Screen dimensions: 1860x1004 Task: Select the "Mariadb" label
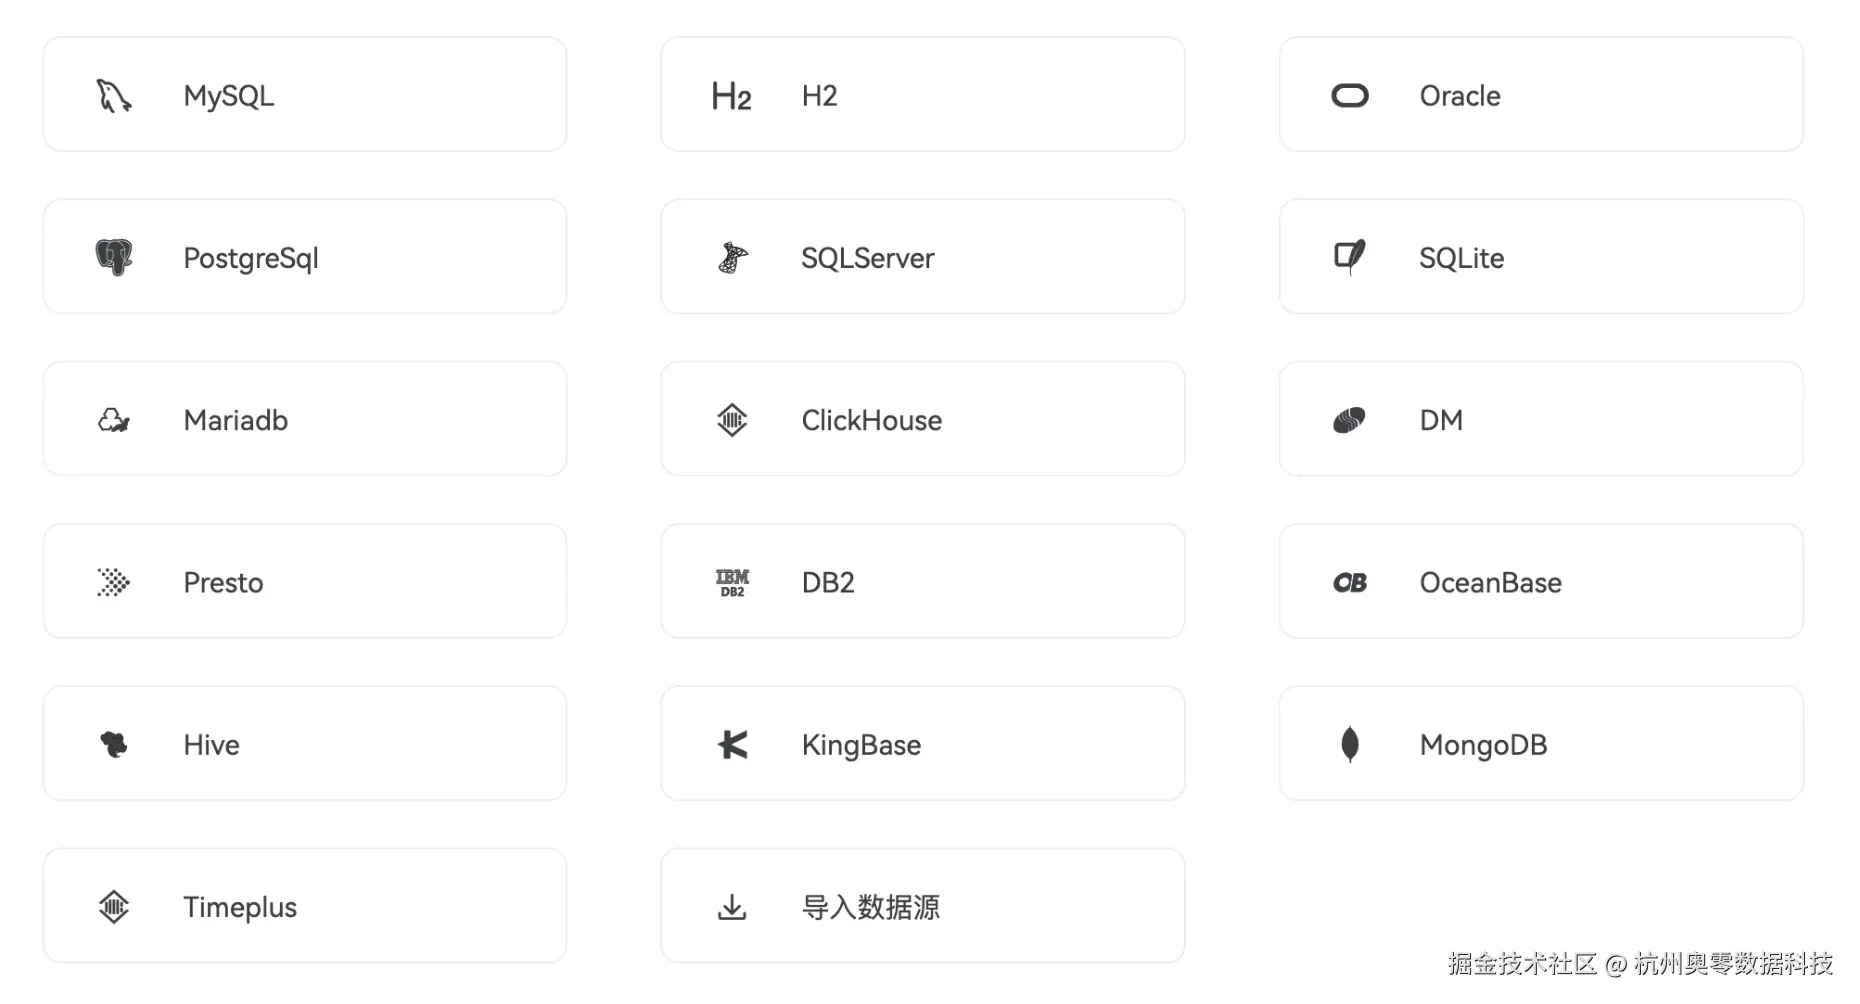(236, 420)
